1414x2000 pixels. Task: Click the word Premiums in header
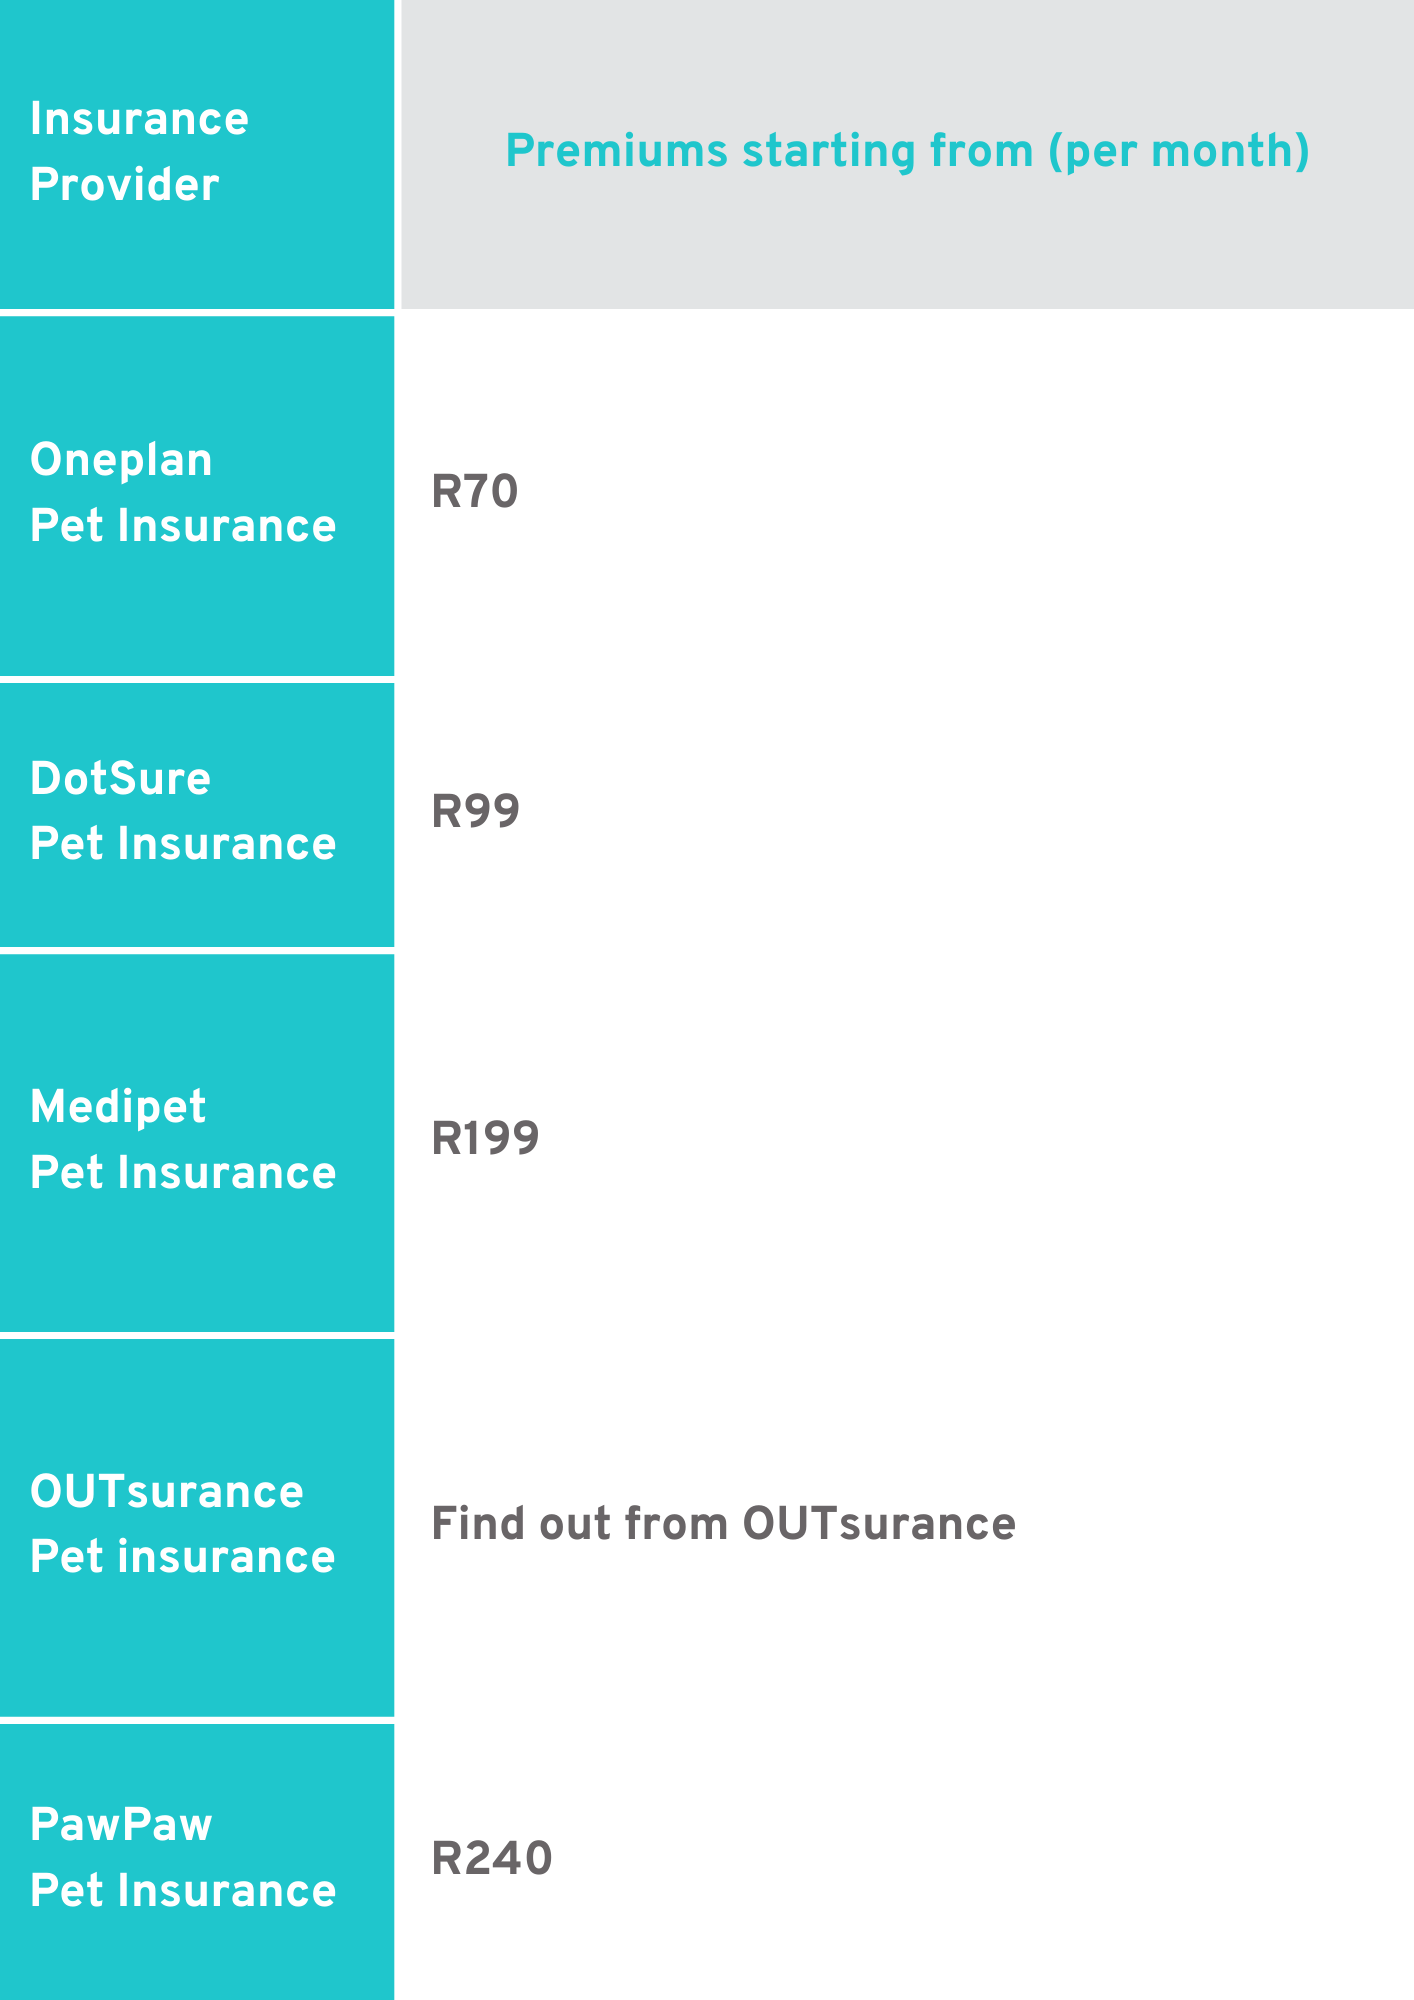click(x=616, y=151)
